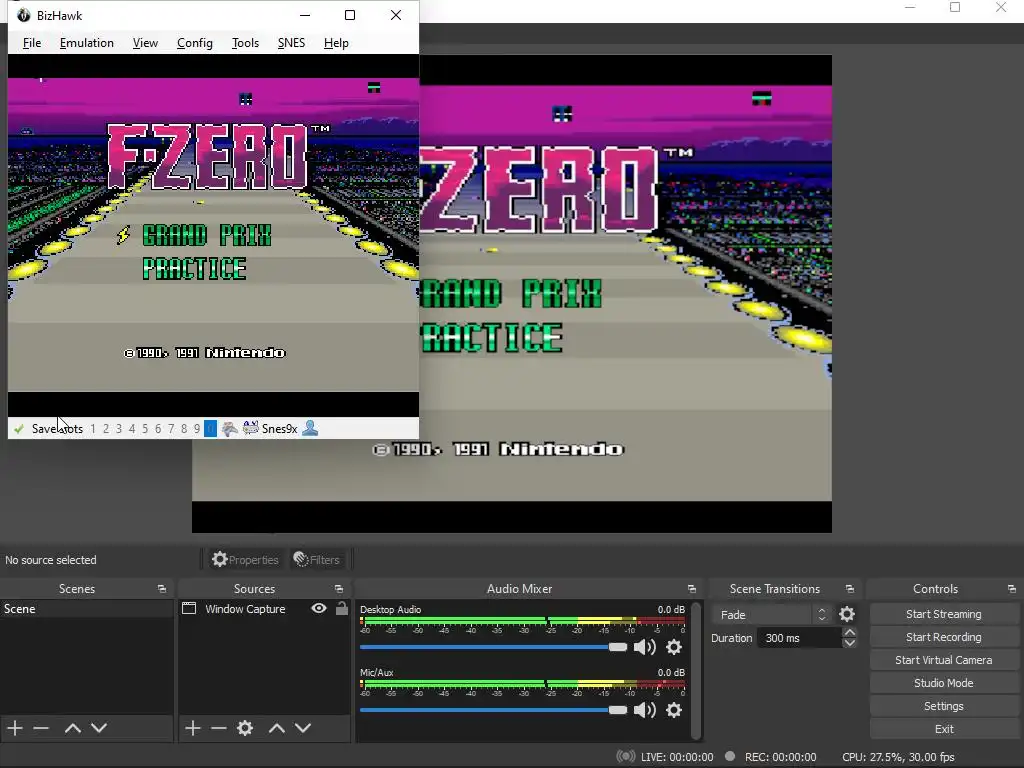Open BizHawk SNES menu
Viewport: 1024px width, 768px height.
click(x=291, y=42)
